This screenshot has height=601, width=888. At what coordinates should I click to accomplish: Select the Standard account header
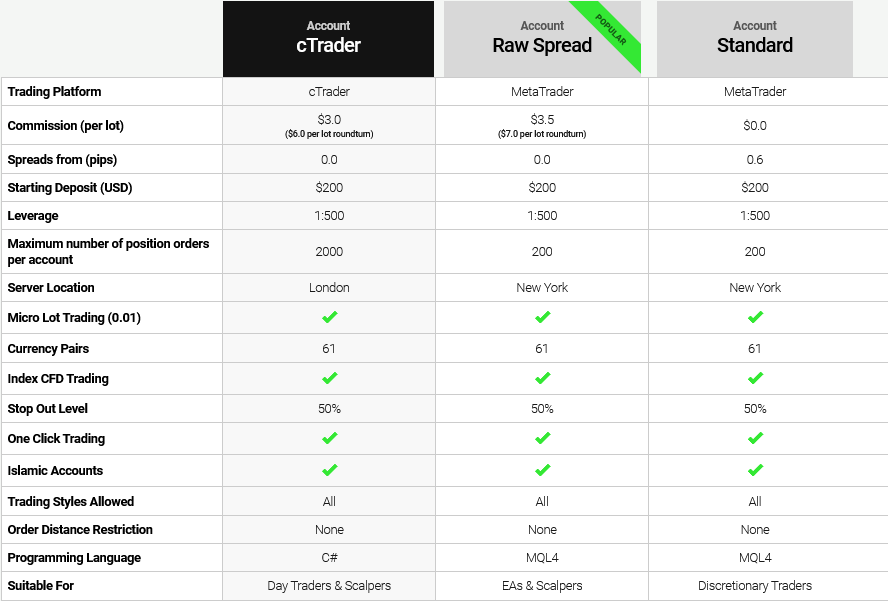point(755,39)
